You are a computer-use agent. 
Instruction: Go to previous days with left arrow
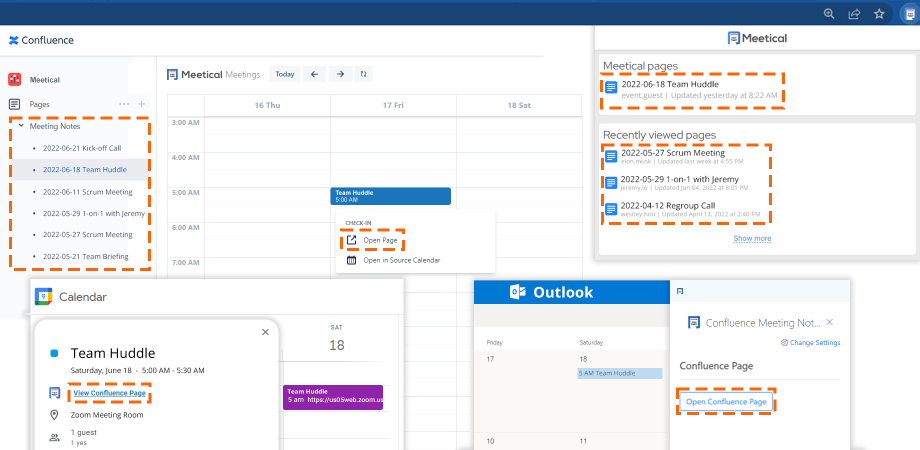(x=314, y=74)
